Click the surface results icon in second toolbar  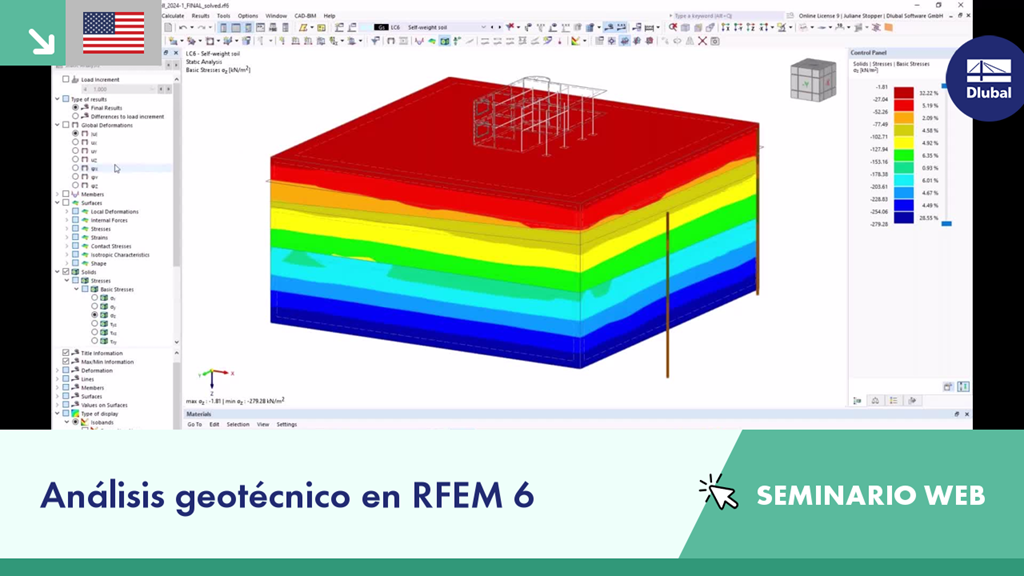432,41
